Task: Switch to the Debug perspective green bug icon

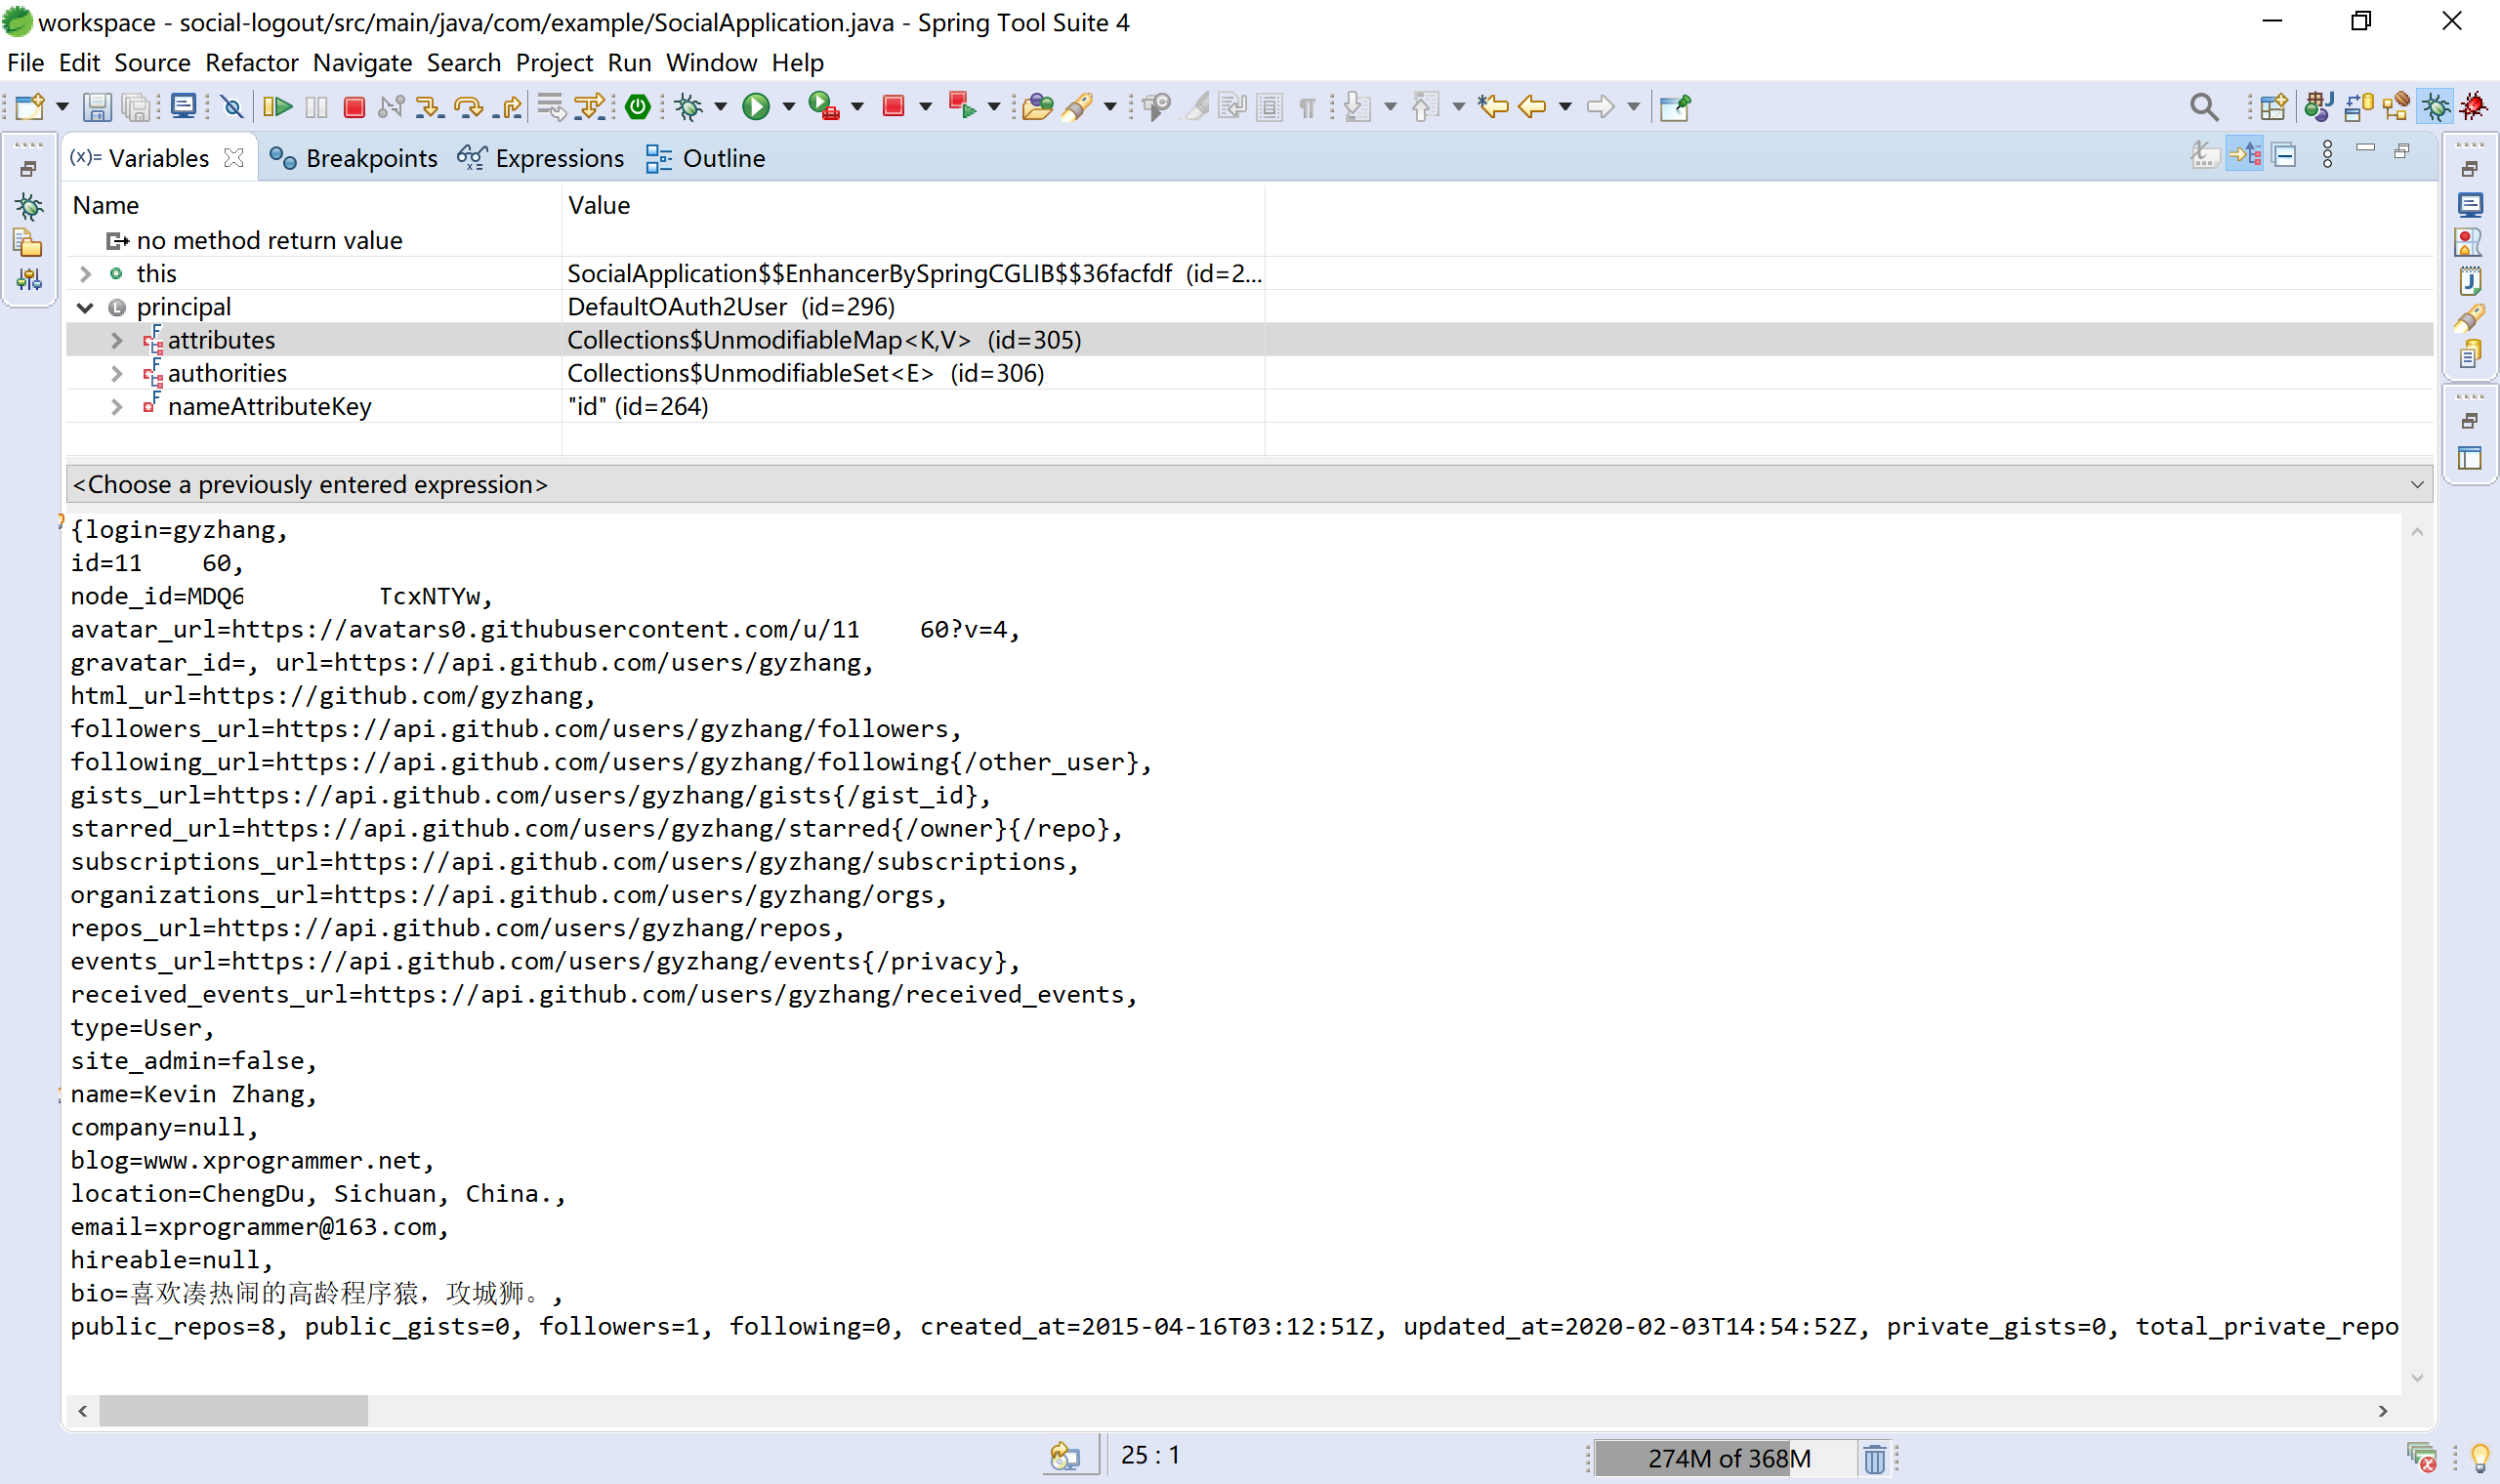Action: 2436,107
